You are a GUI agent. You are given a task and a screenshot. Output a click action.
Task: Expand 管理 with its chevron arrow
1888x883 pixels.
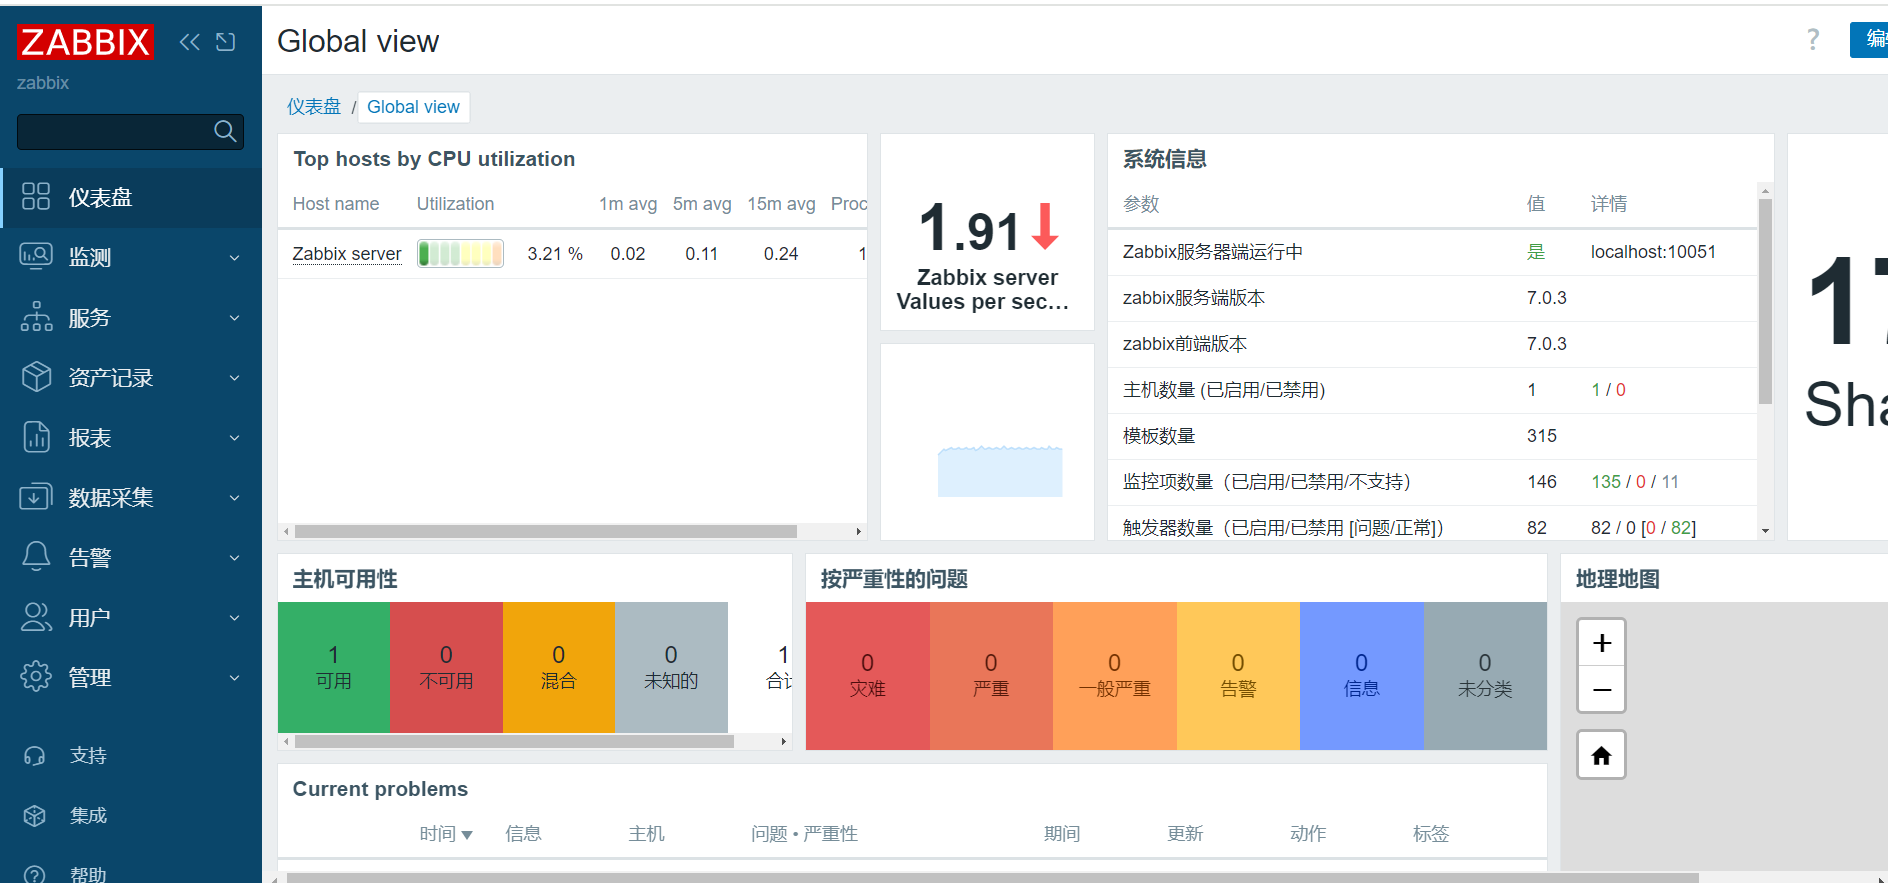234,678
